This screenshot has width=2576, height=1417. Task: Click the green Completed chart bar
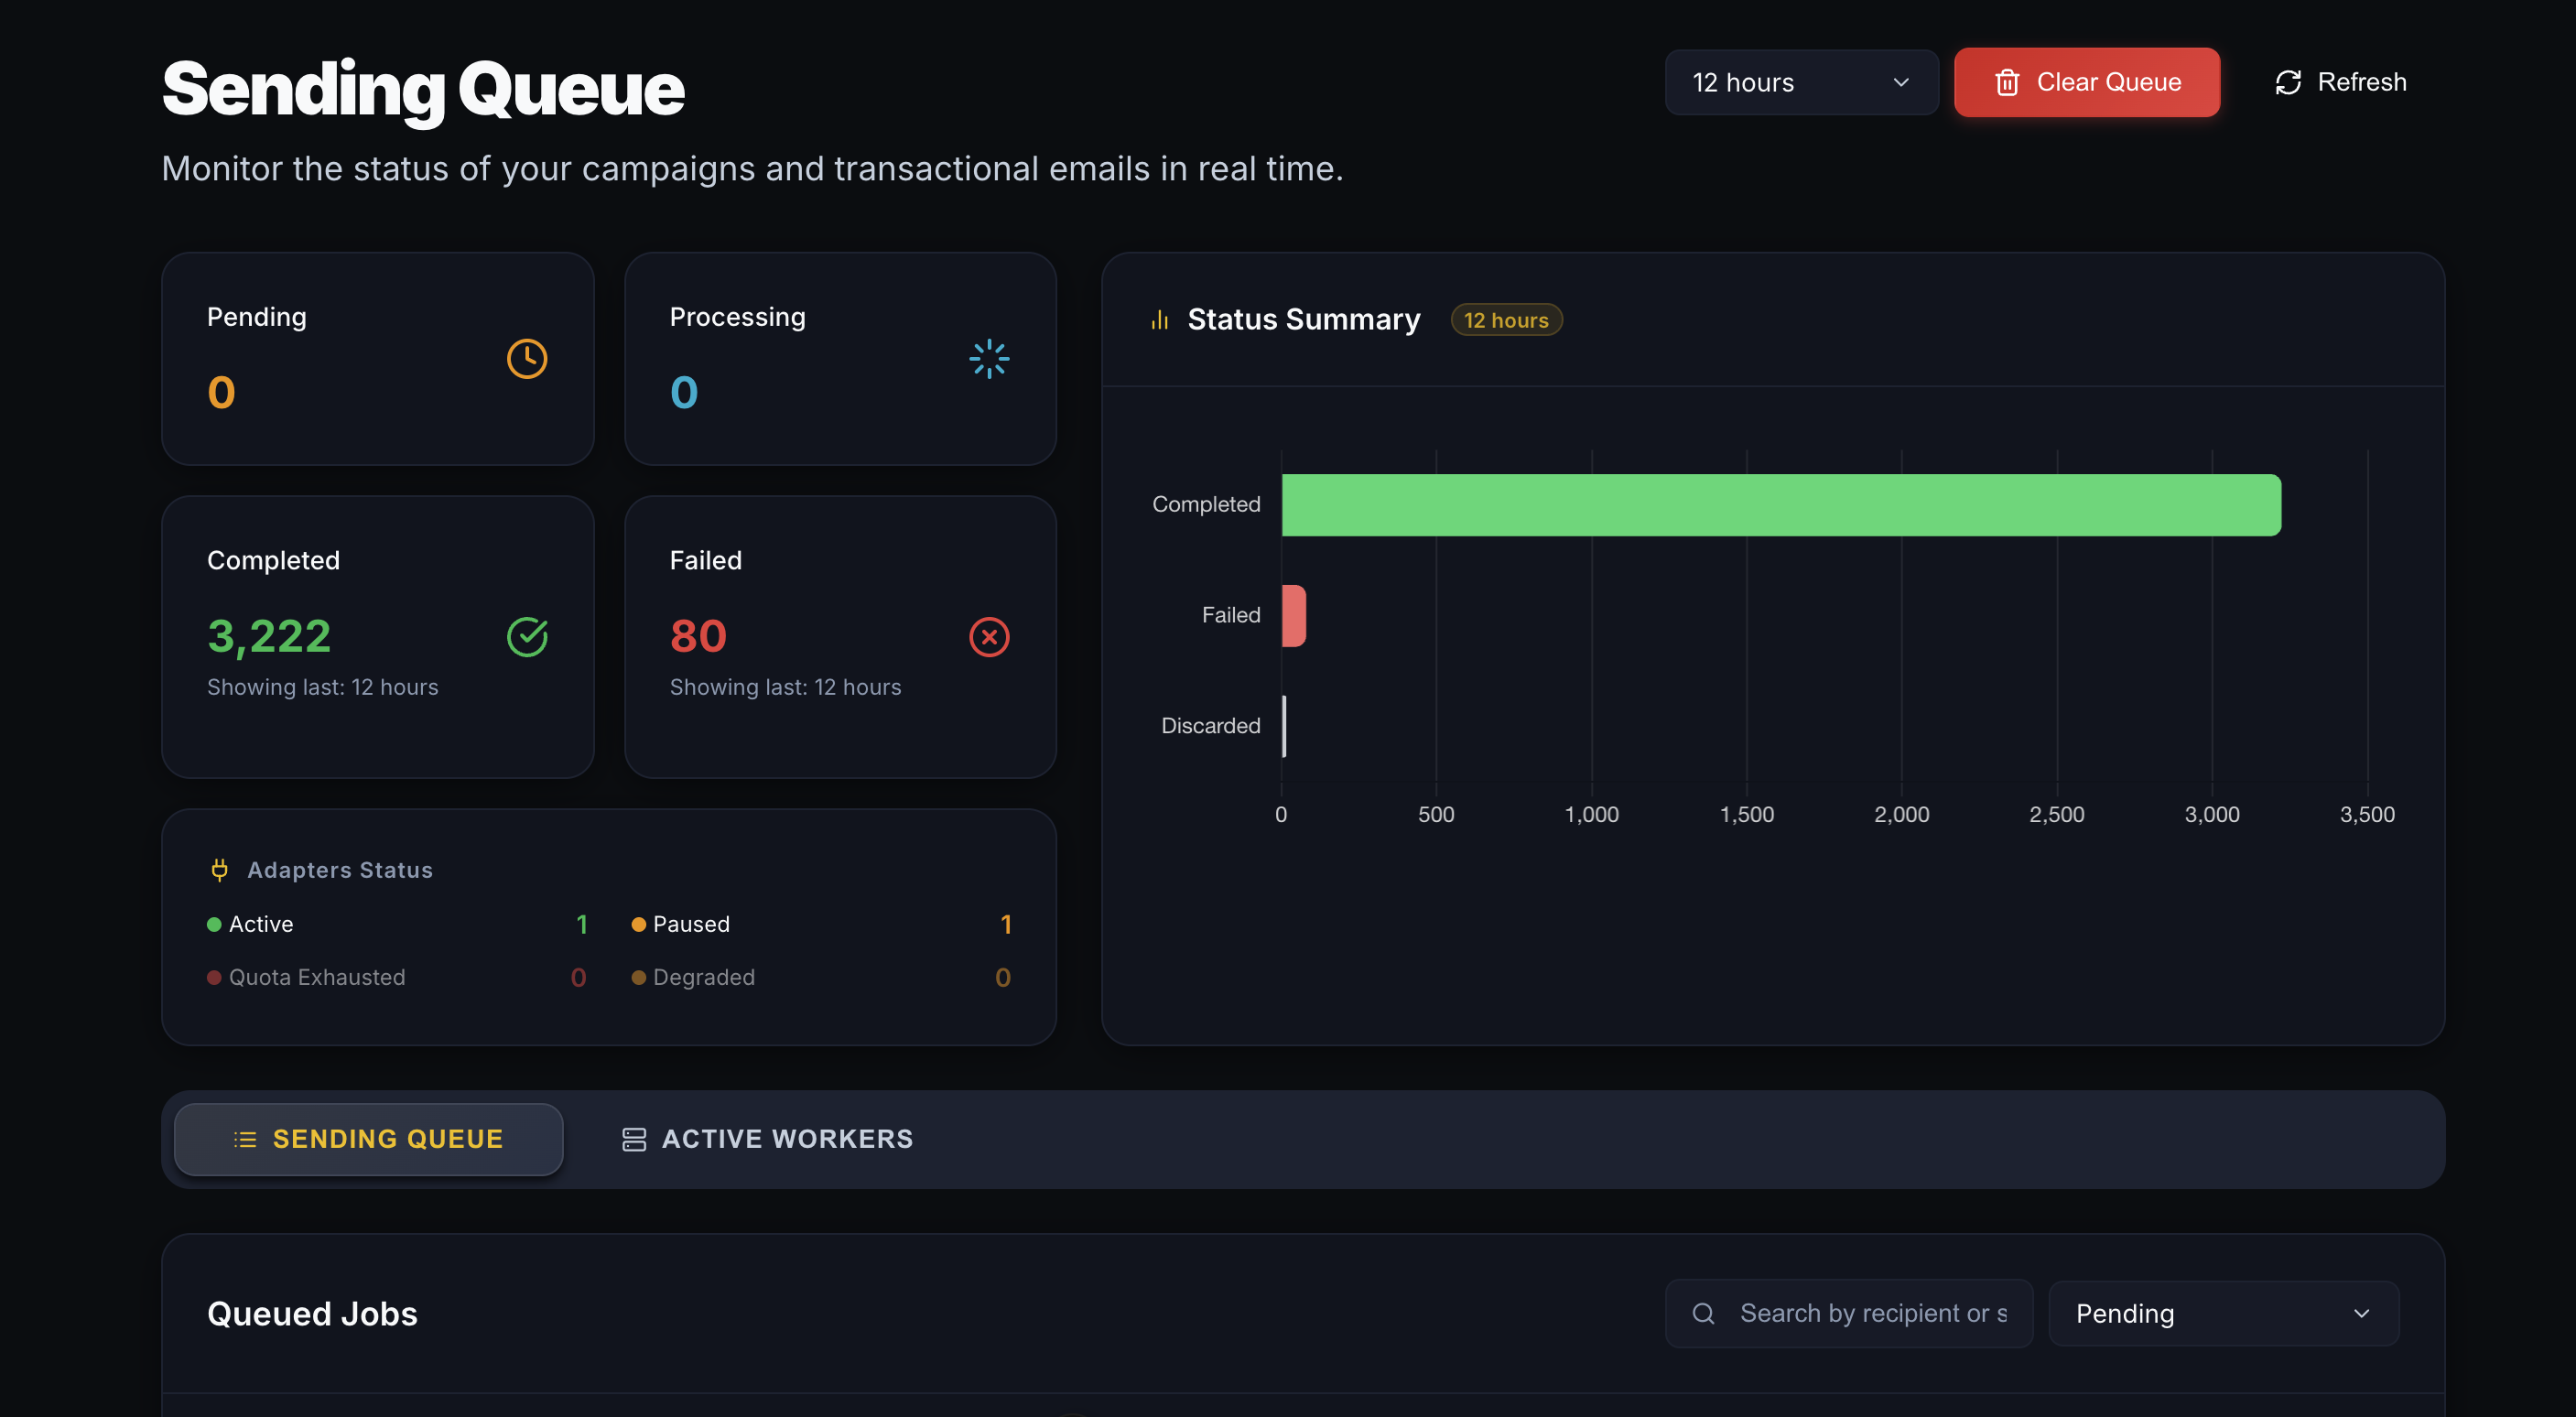click(1780, 505)
